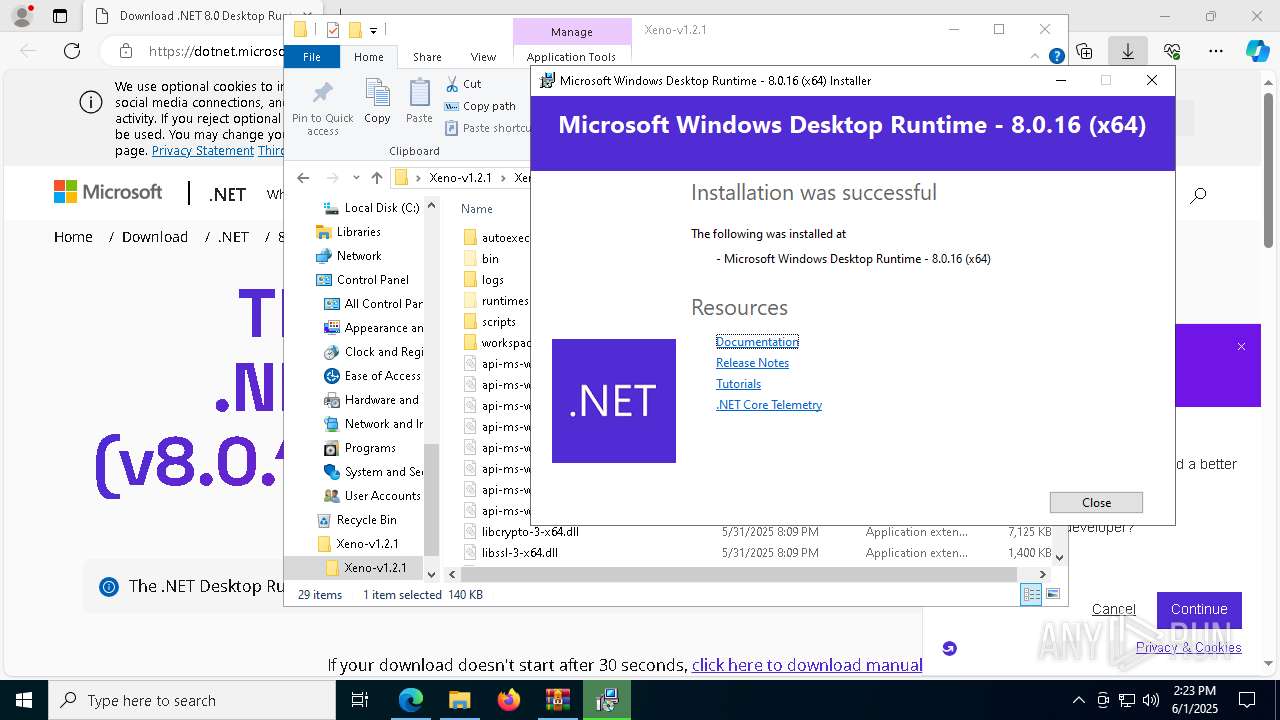Click Paste shortcut in Explorer ribbon
This screenshot has height=720, width=1280.
(487, 128)
